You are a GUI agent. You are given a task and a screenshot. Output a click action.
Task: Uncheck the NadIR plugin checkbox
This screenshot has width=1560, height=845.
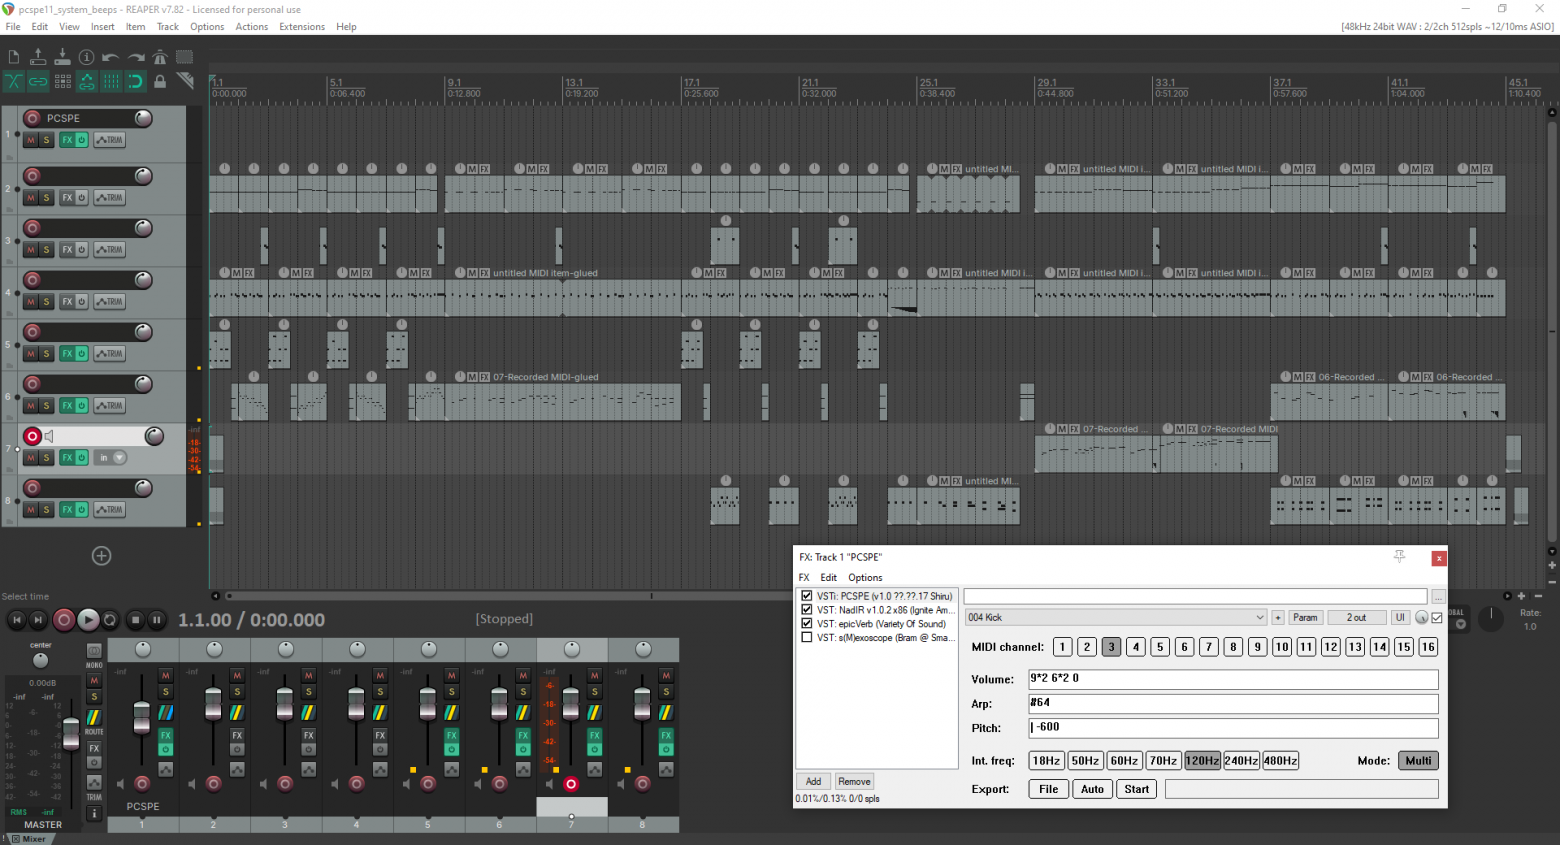807,610
